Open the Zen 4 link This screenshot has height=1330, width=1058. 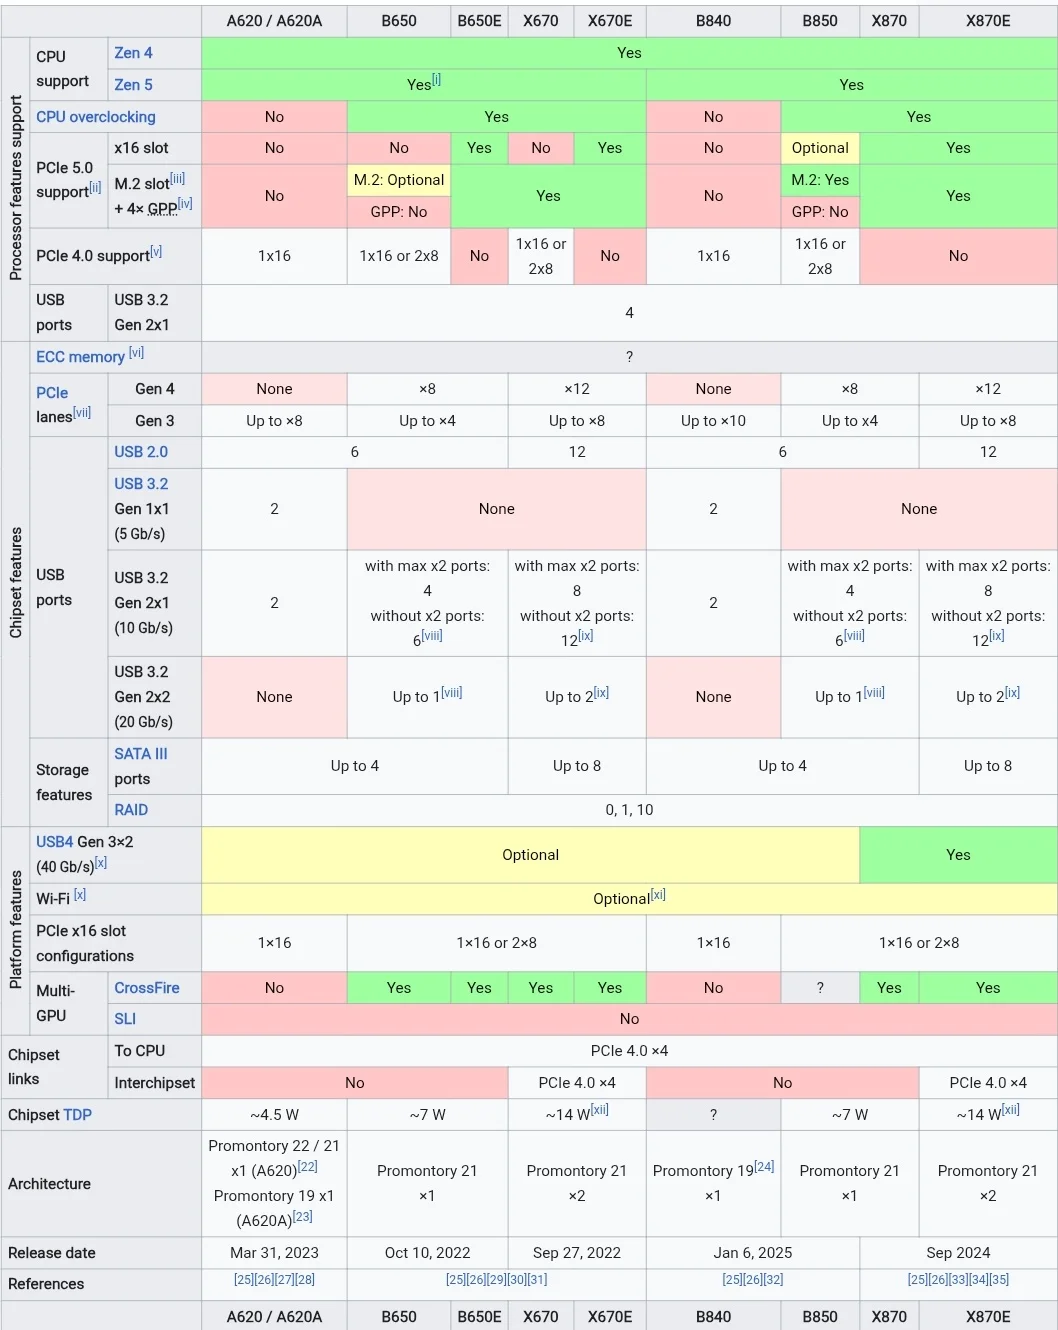tap(133, 53)
